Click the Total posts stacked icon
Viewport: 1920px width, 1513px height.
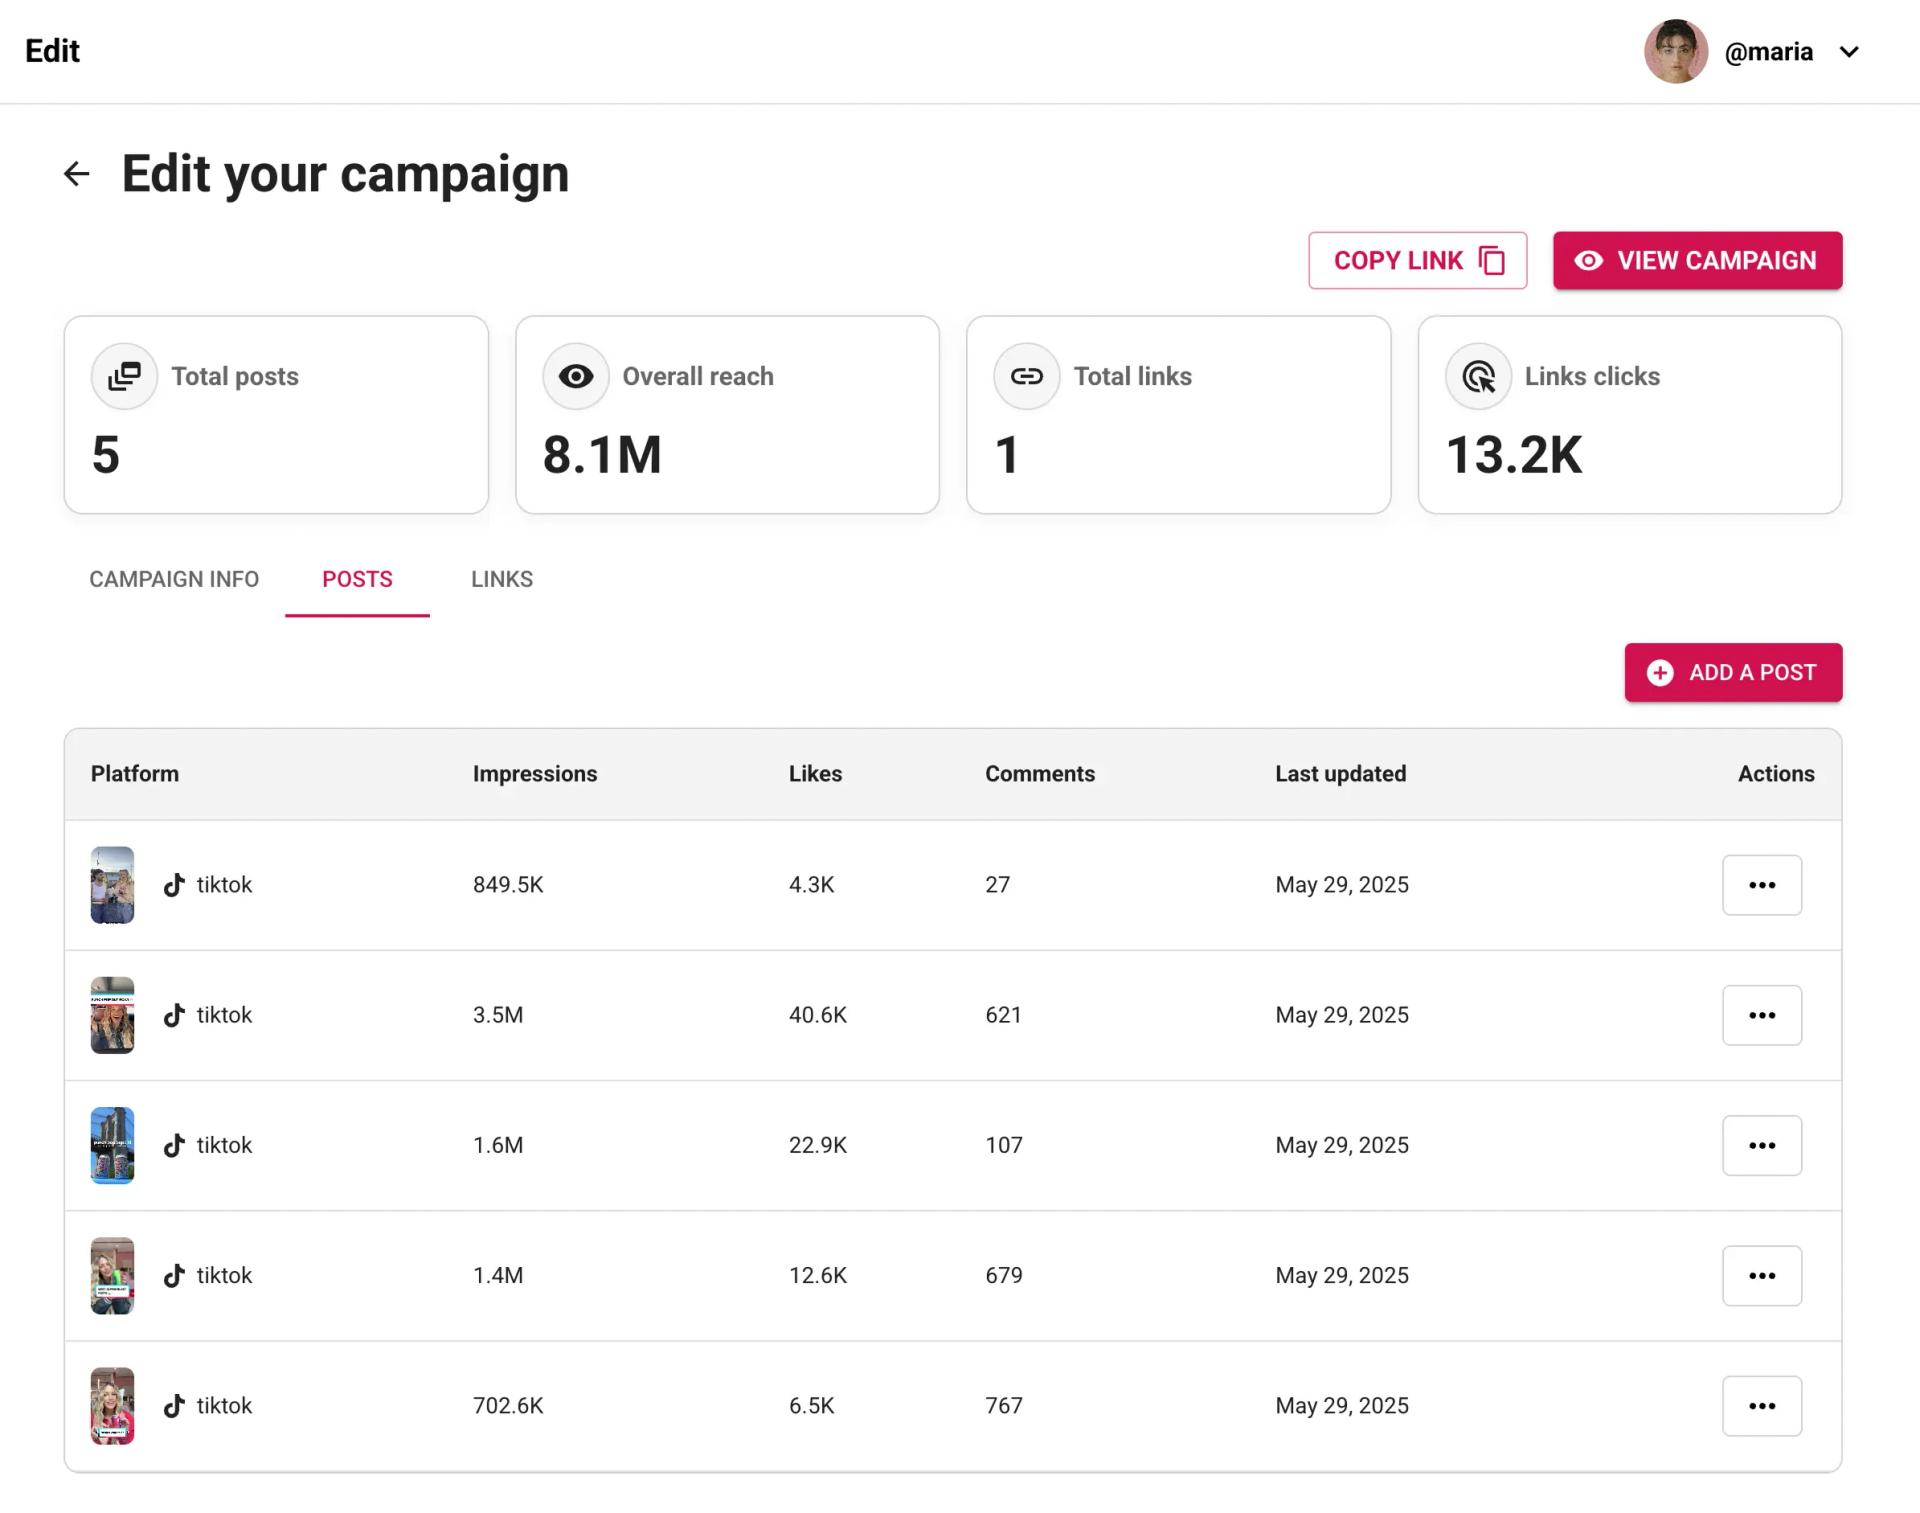[x=124, y=376]
